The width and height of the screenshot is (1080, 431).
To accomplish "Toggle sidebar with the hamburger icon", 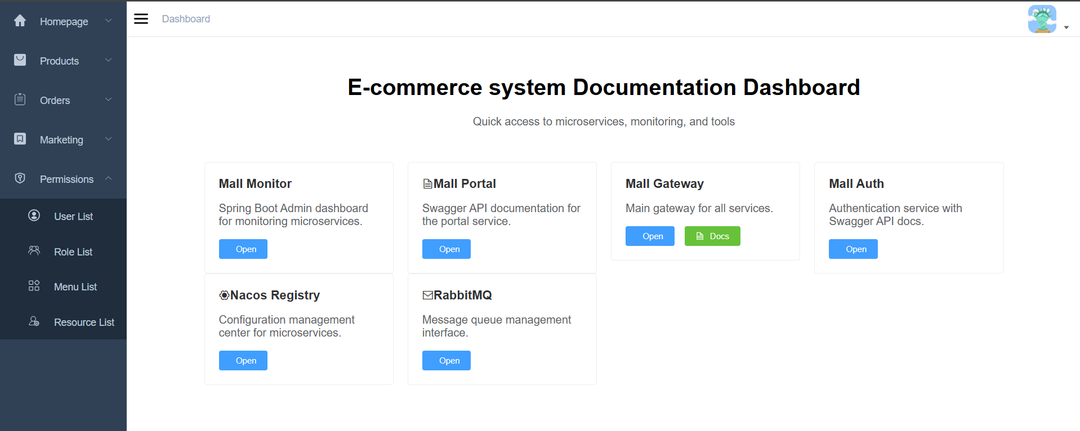I will pyautogui.click(x=141, y=18).
